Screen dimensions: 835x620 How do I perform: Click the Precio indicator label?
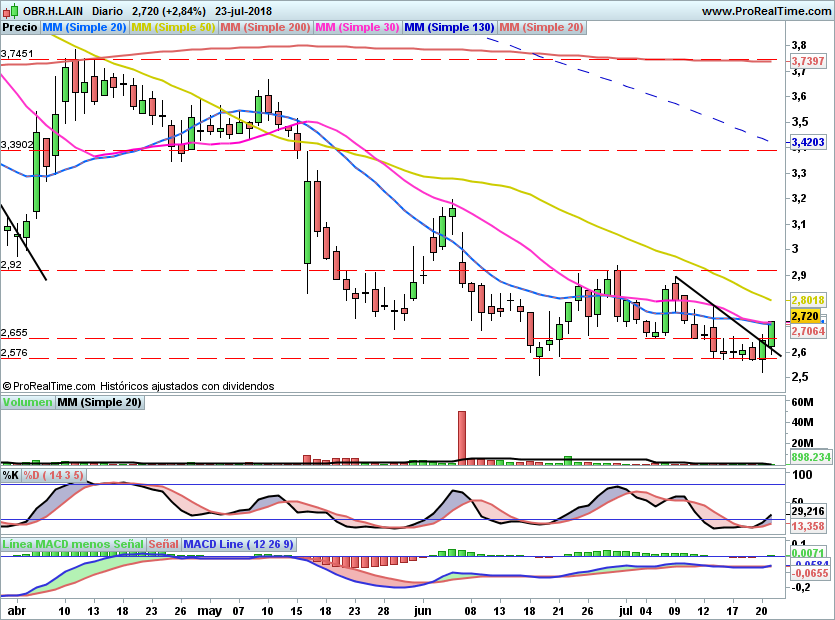pyautogui.click(x=20, y=27)
